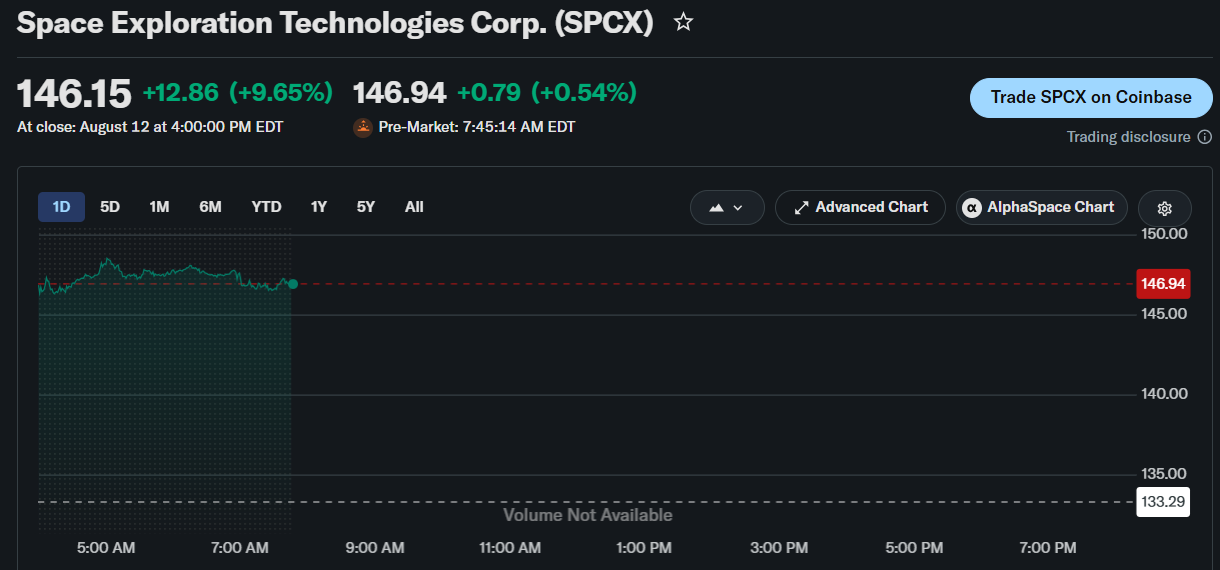Click the 150.00 axis value
This screenshot has height=570, width=1220.
[x=1164, y=234]
